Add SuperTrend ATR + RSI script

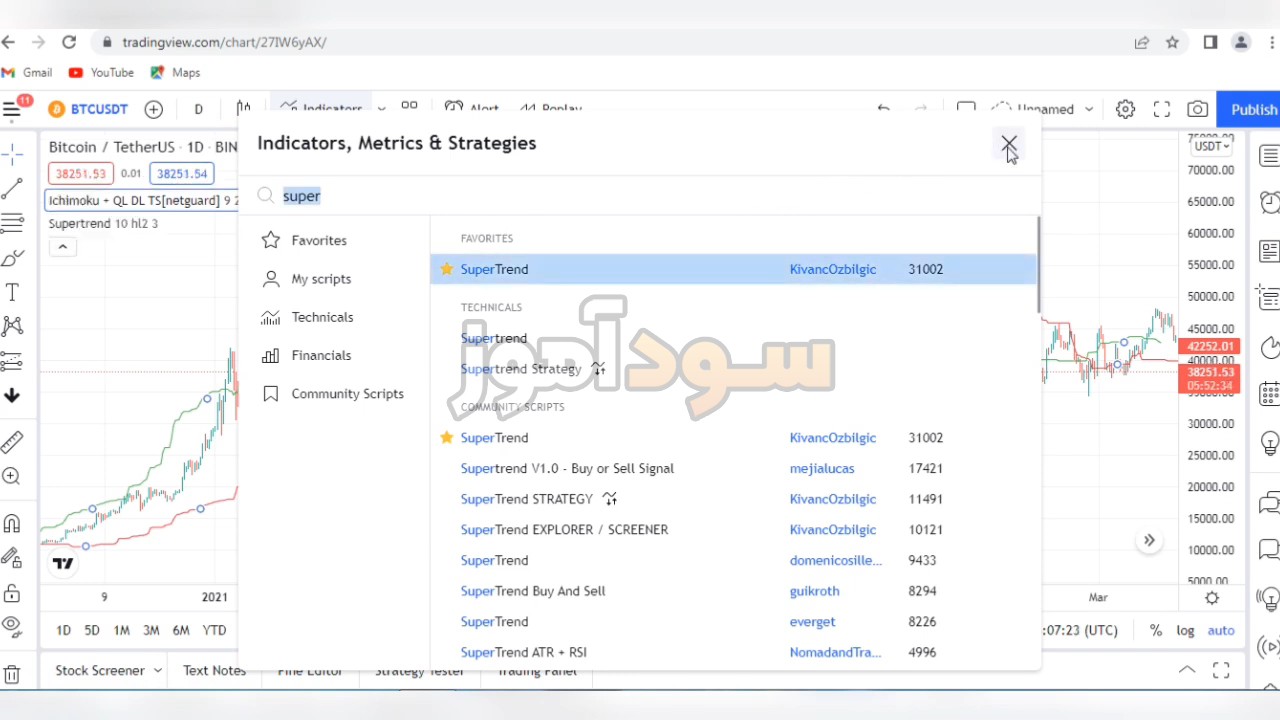tap(523, 652)
